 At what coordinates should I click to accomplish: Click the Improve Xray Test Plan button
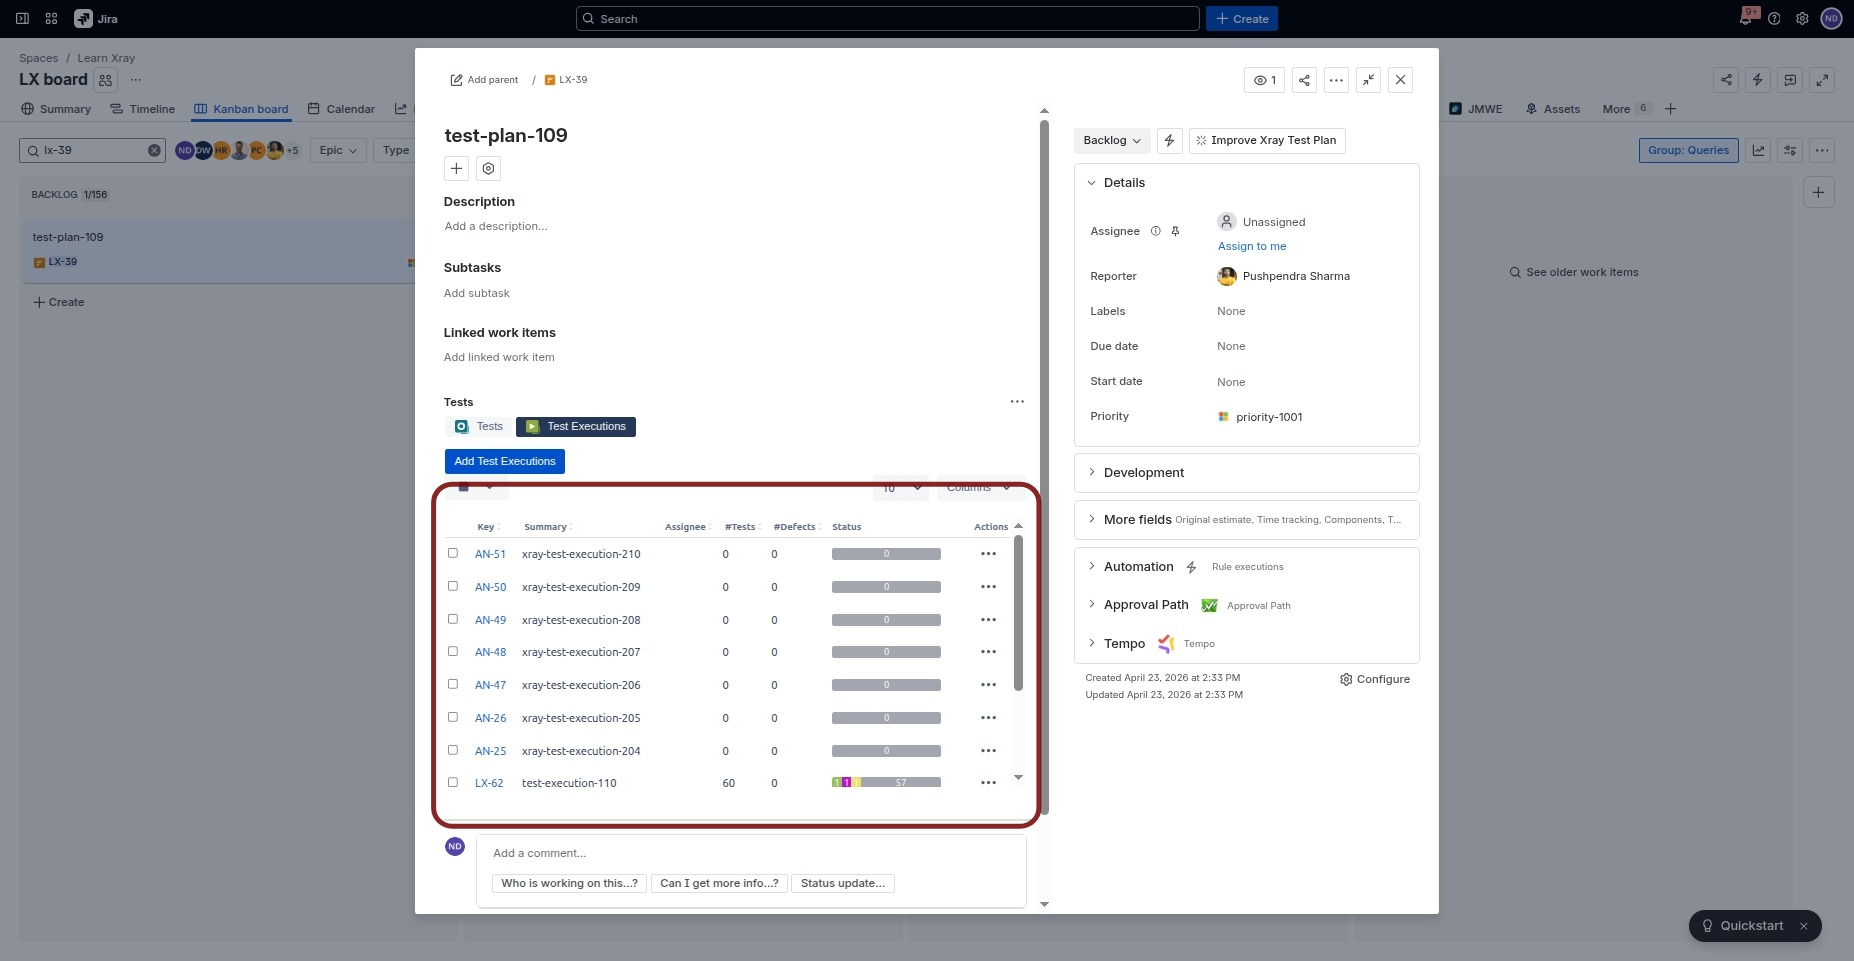[1267, 140]
